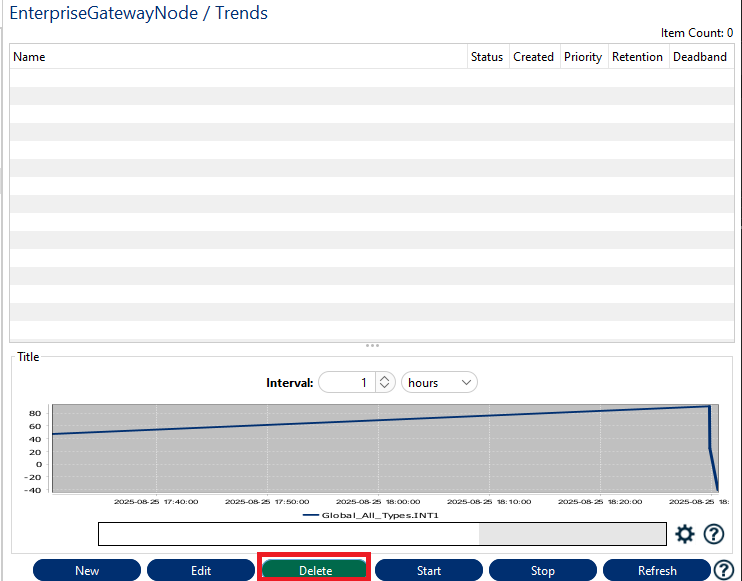Click the Interval spinner arrows
The image size is (742, 581).
[x=386, y=382]
